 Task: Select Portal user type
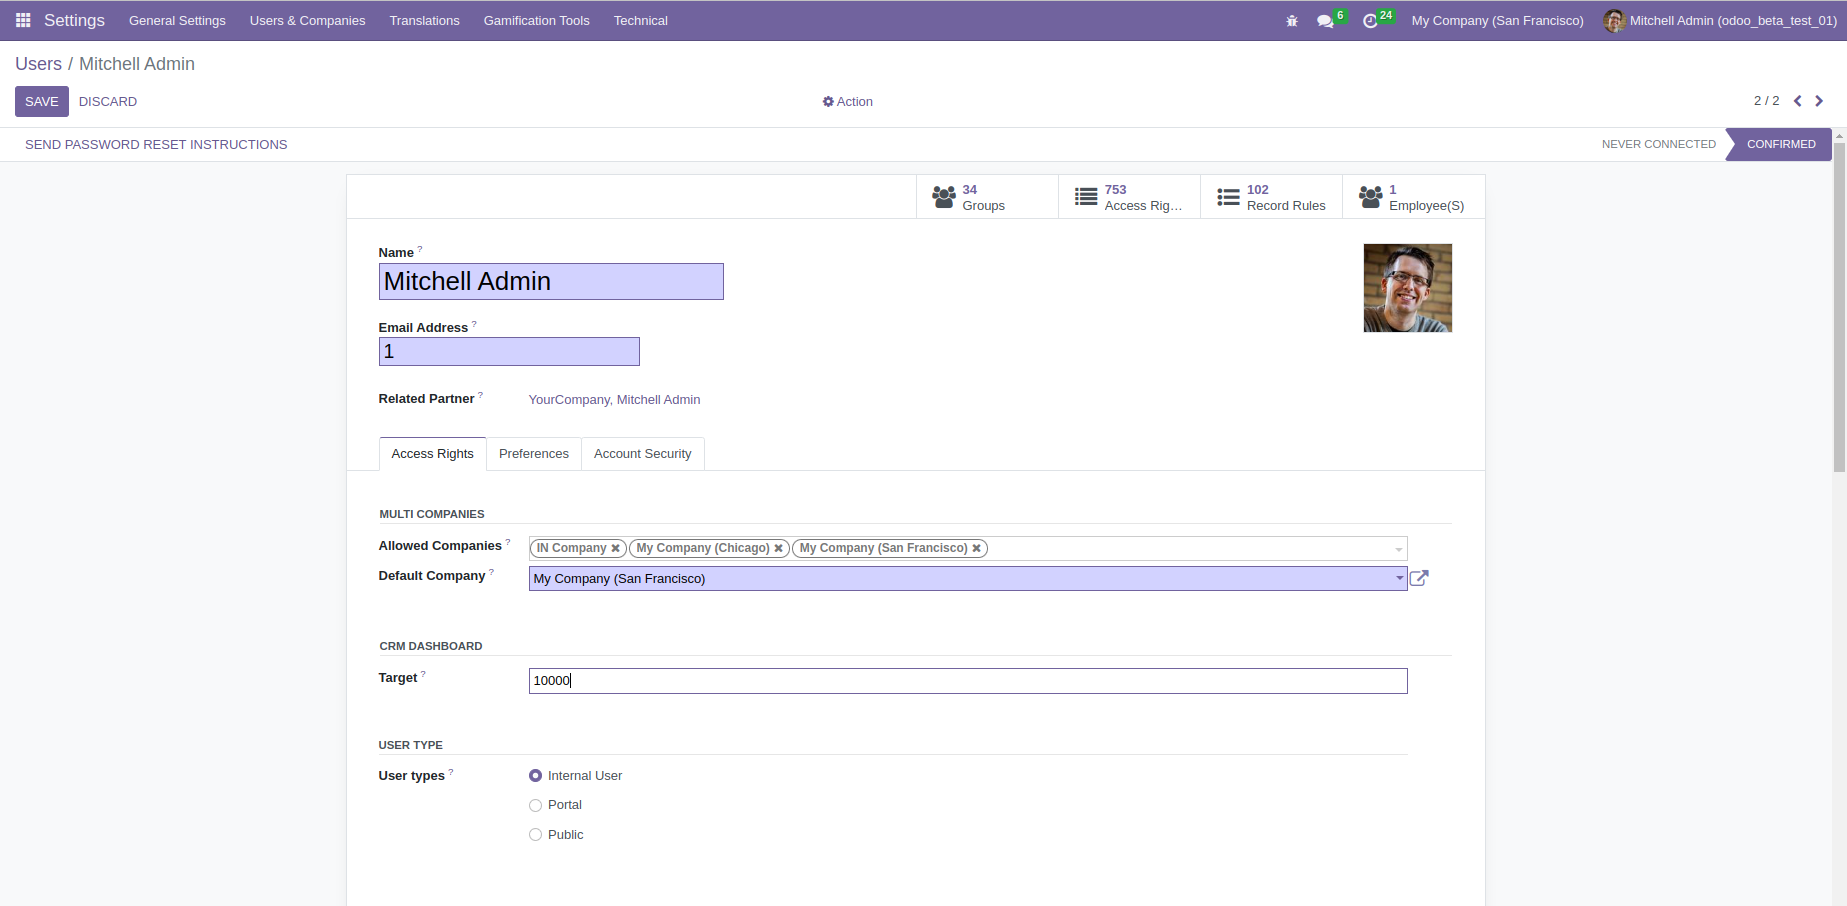tap(536, 805)
